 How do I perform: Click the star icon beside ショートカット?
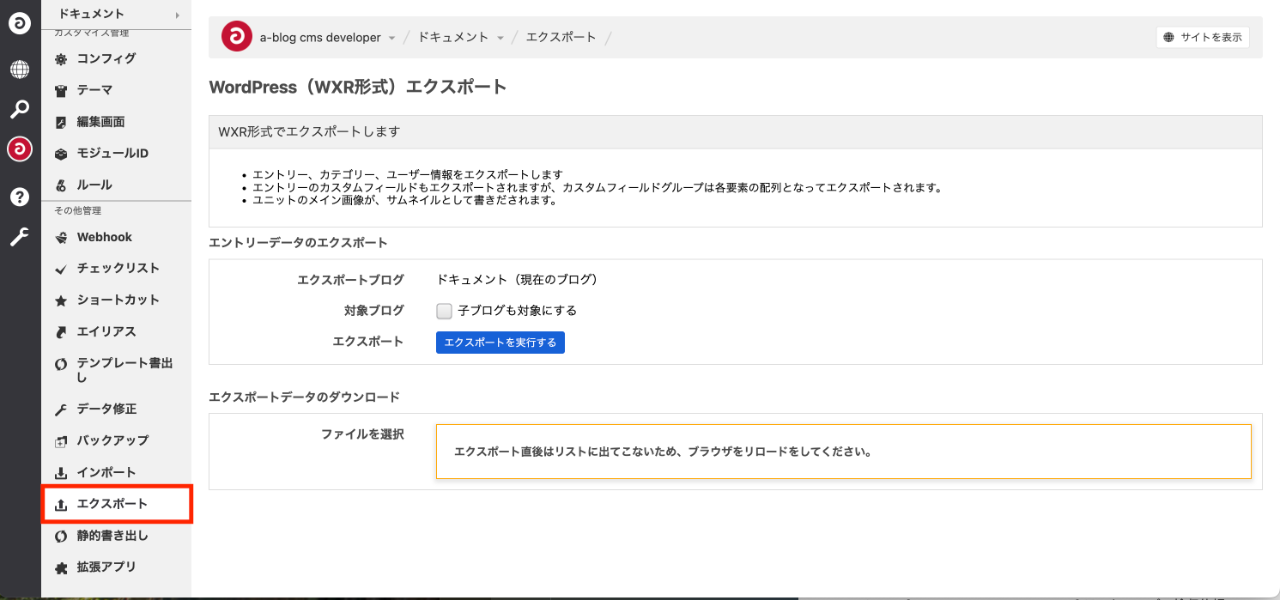[61, 300]
